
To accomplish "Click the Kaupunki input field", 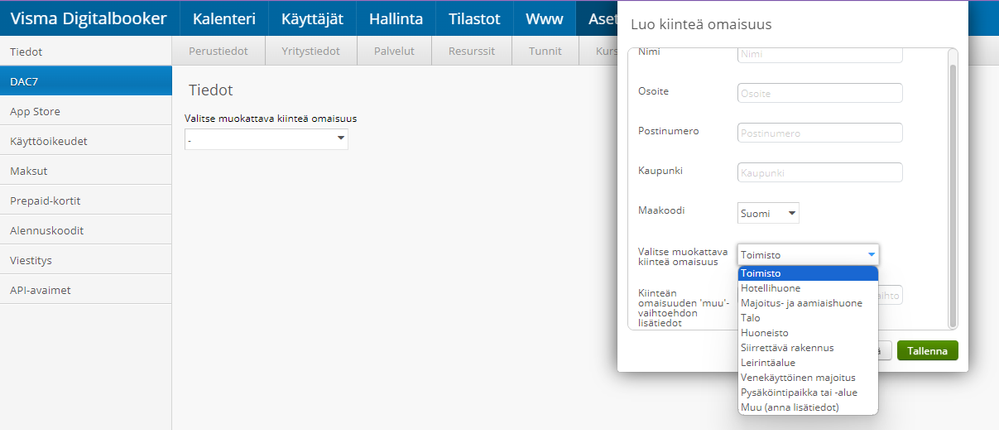I will (x=820, y=173).
